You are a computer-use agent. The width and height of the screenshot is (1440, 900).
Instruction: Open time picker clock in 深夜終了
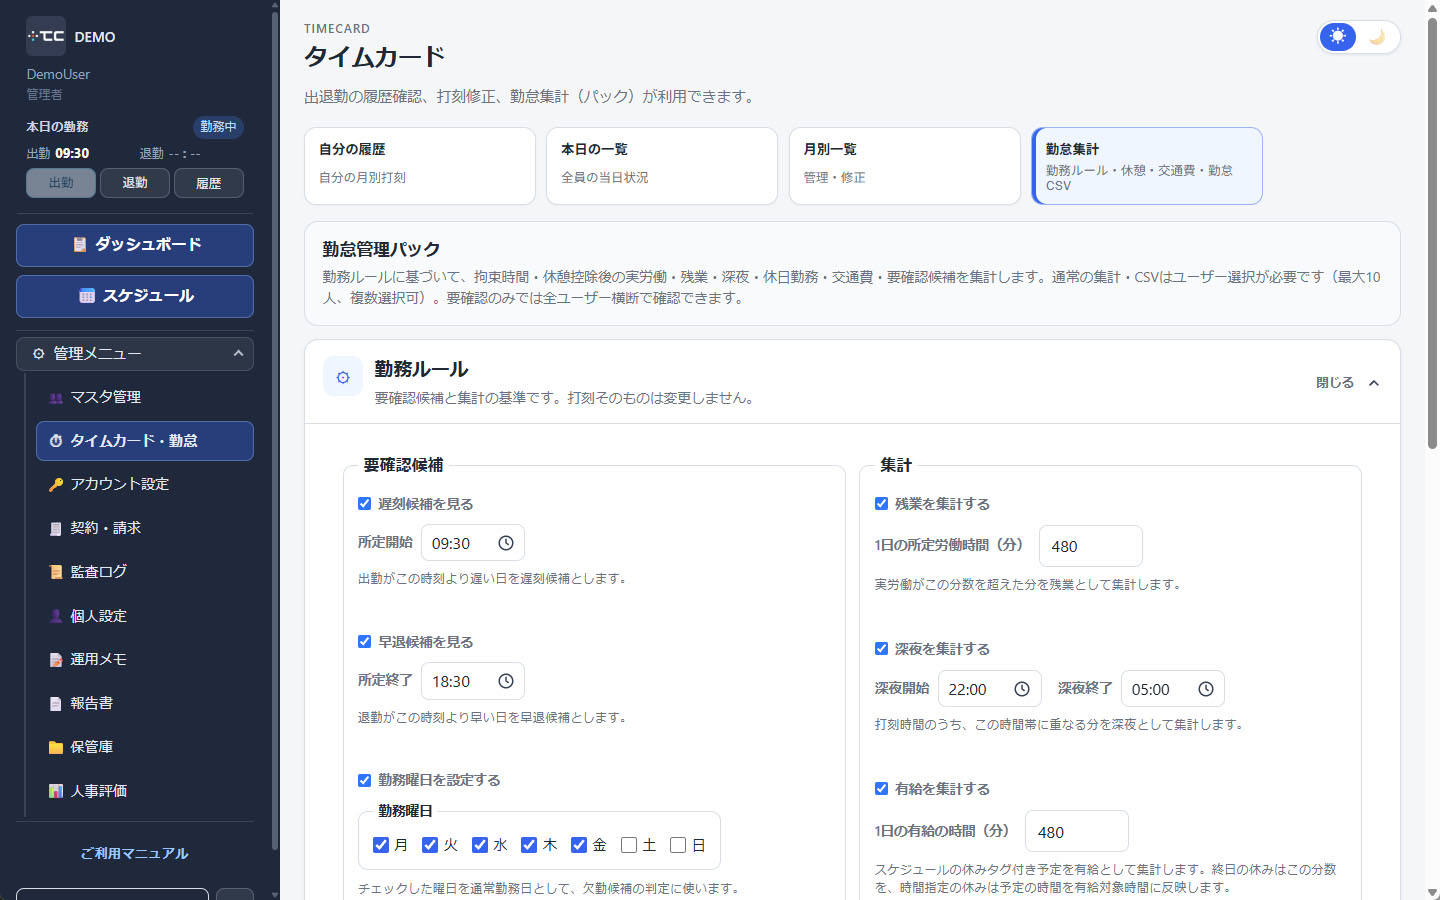point(1206,689)
